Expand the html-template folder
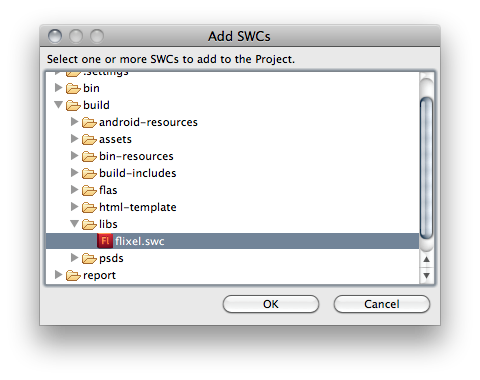This screenshot has height=380, width=480. click(x=74, y=207)
